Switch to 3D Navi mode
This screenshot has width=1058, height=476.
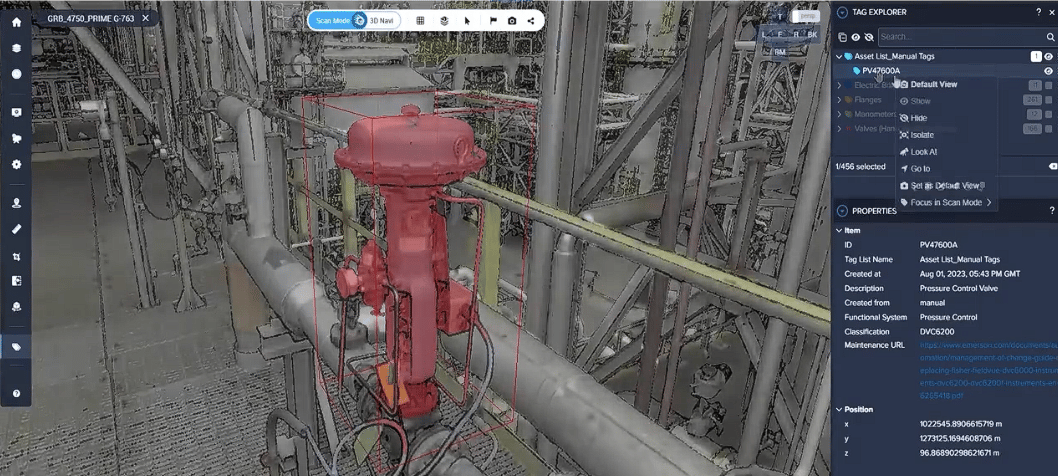click(382, 20)
